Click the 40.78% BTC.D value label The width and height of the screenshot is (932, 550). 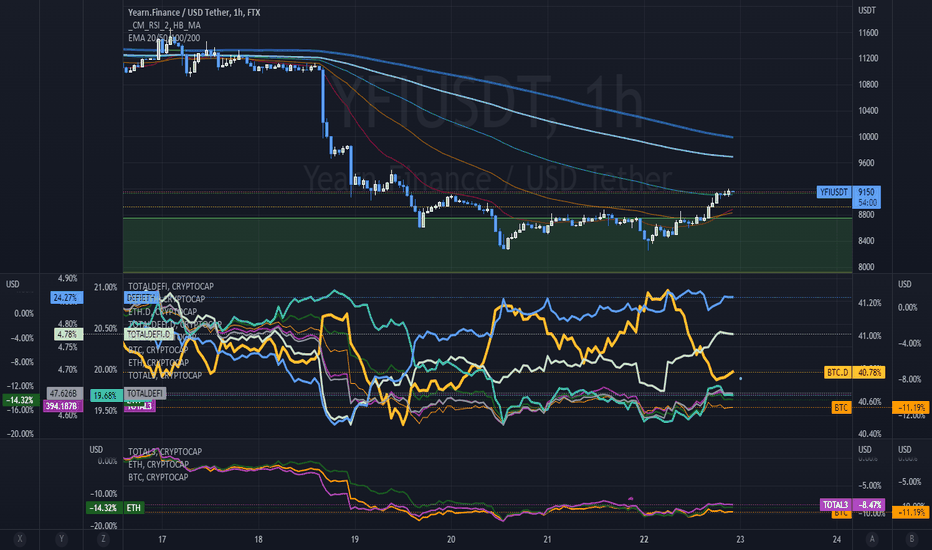[869, 372]
